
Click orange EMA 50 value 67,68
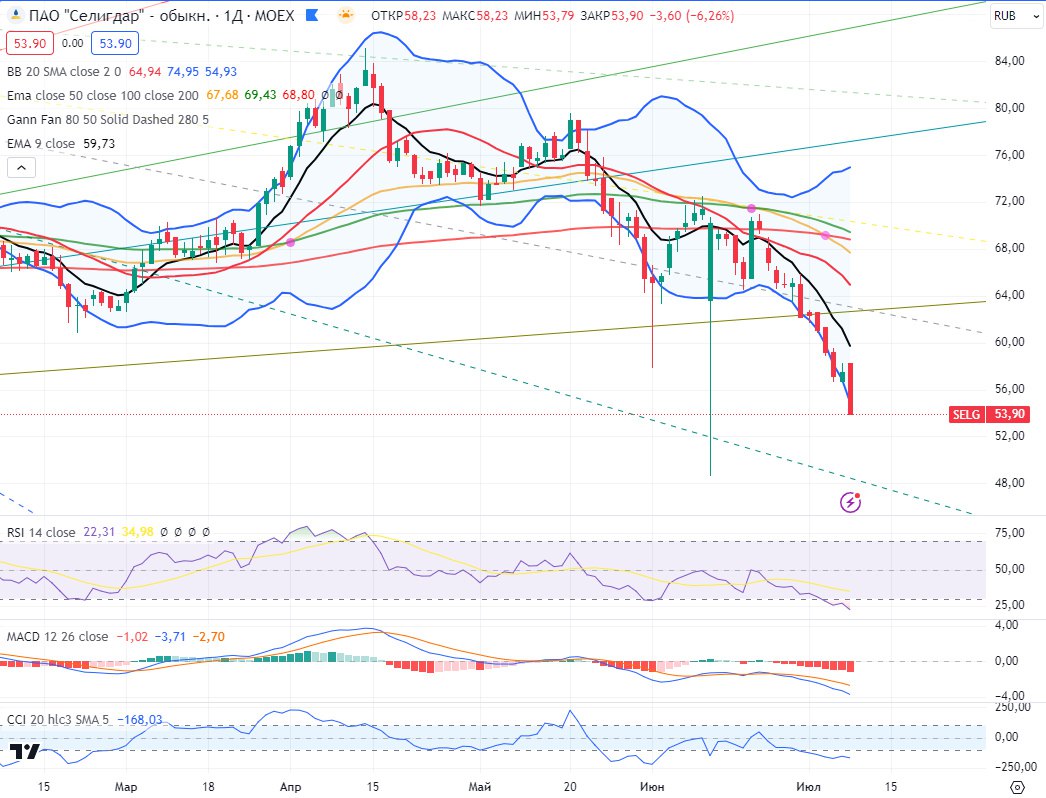(x=222, y=95)
